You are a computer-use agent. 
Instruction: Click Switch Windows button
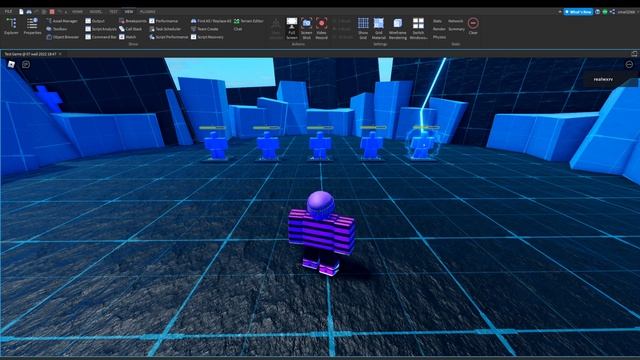tap(418, 28)
